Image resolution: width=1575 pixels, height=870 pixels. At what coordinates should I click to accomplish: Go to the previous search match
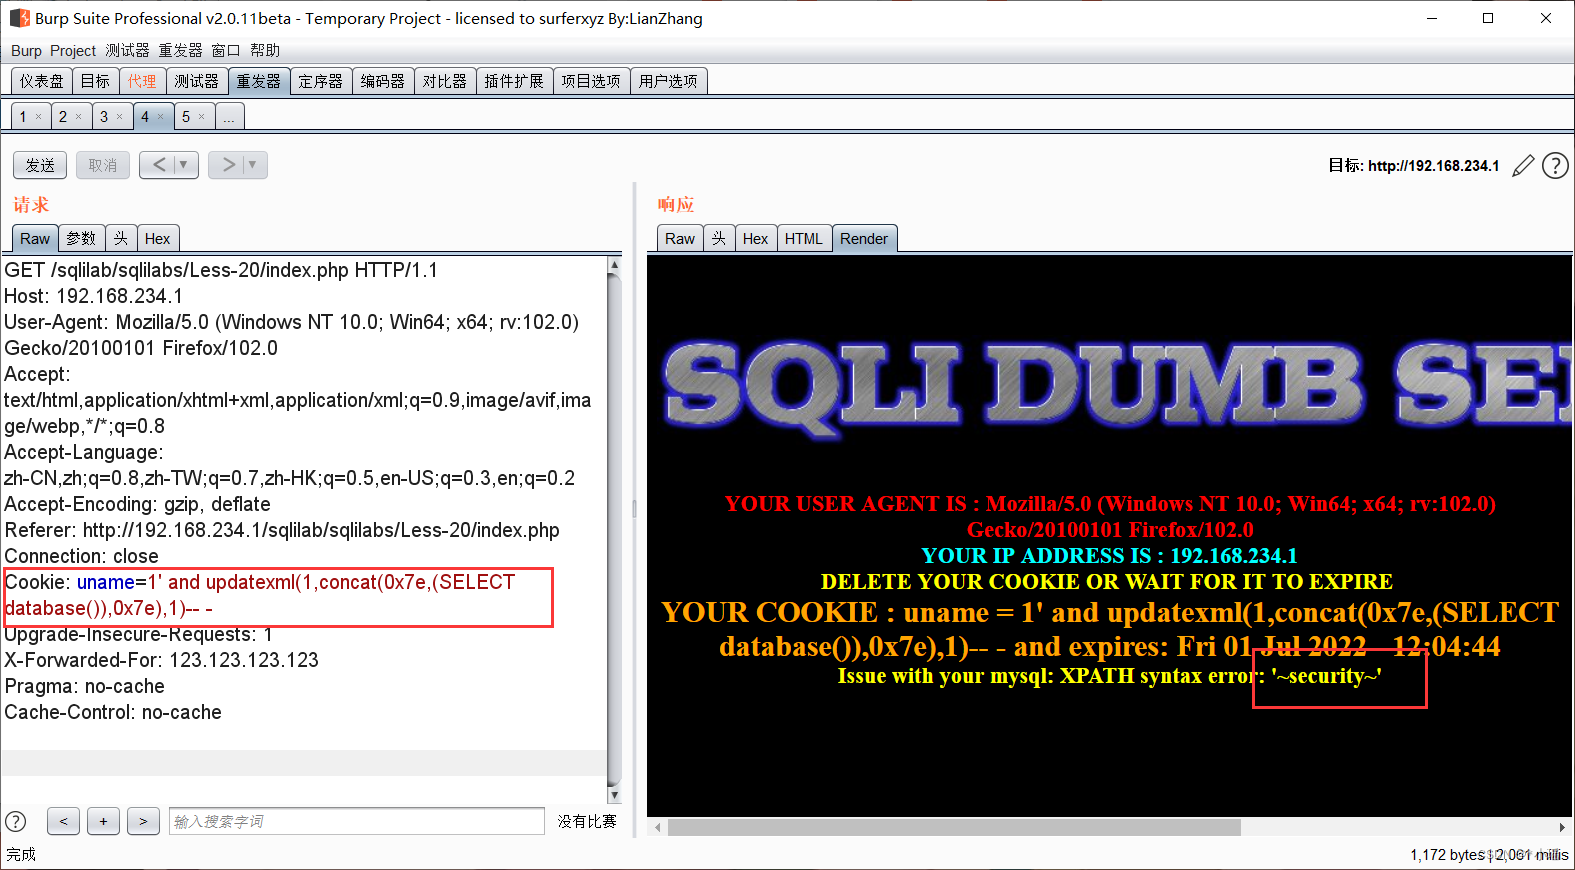(x=63, y=822)
